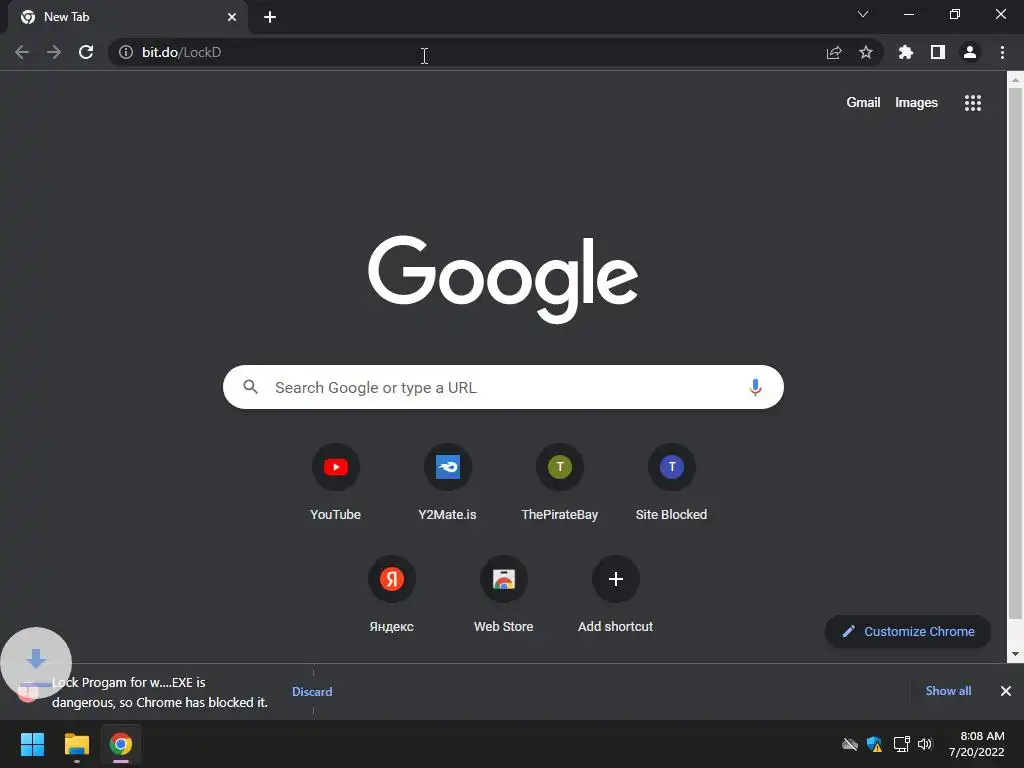Image resolution: width=1024 pixels, height=768 pixels.
Task: Open Web Store shortcut
Action: click(504, 595)
